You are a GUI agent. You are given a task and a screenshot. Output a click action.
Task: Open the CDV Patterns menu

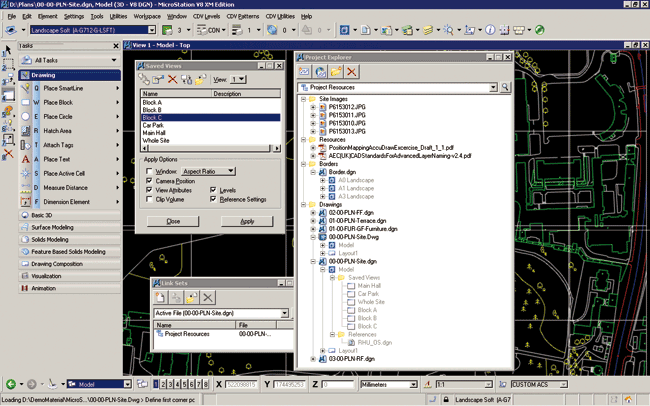pyautogui.click(x=244, y=17)
